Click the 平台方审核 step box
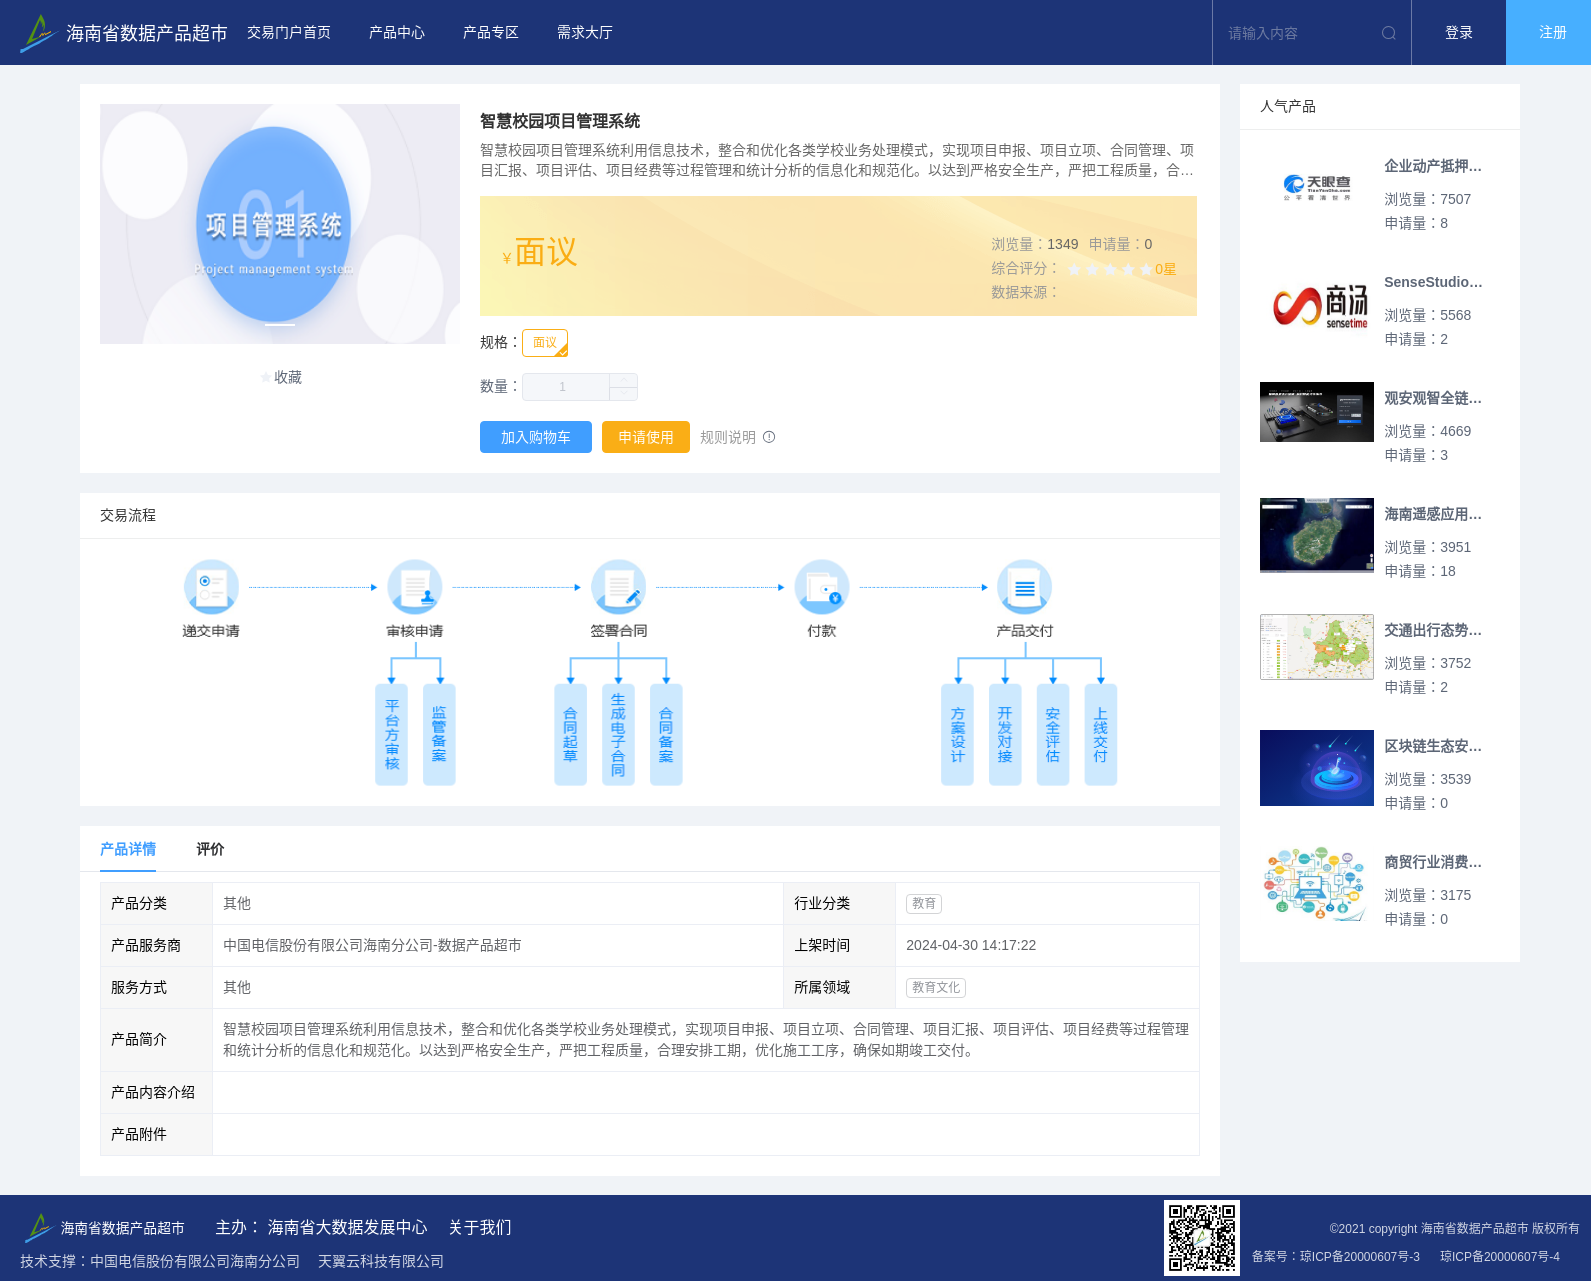Screen dimensions: 1591x1281 click(x=392, y=735)
